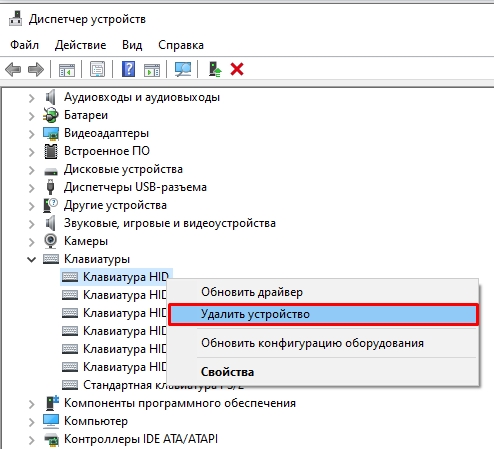Select the Камеры webcam icon

coord(50,241)
